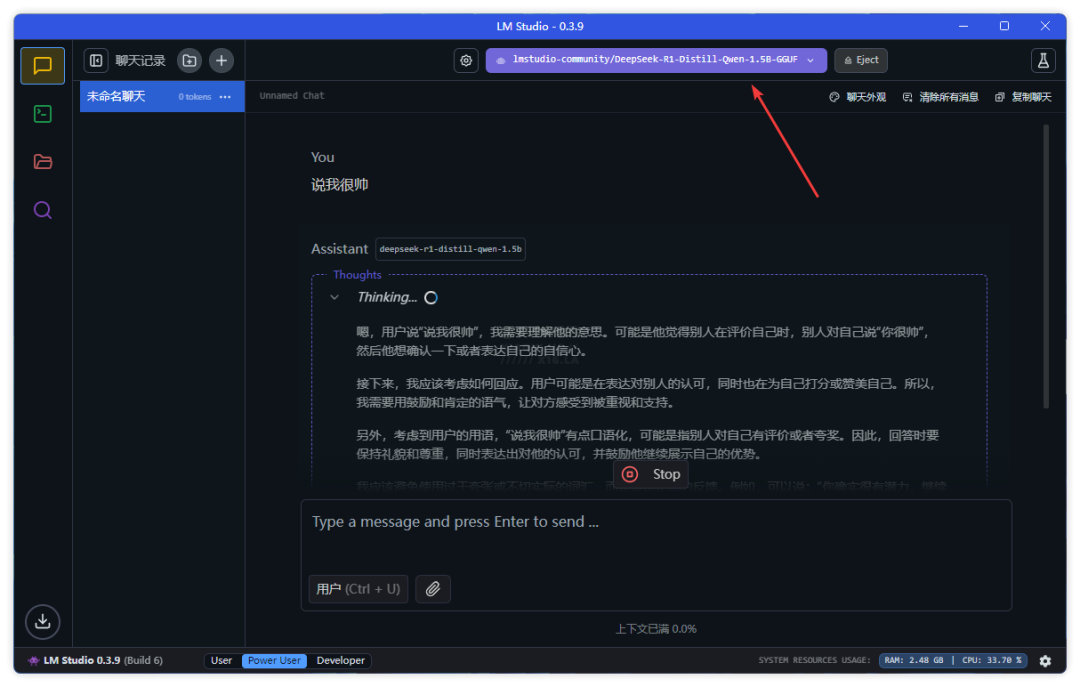
Task: Start a new chat with plus icon
Action: (221, 61)
